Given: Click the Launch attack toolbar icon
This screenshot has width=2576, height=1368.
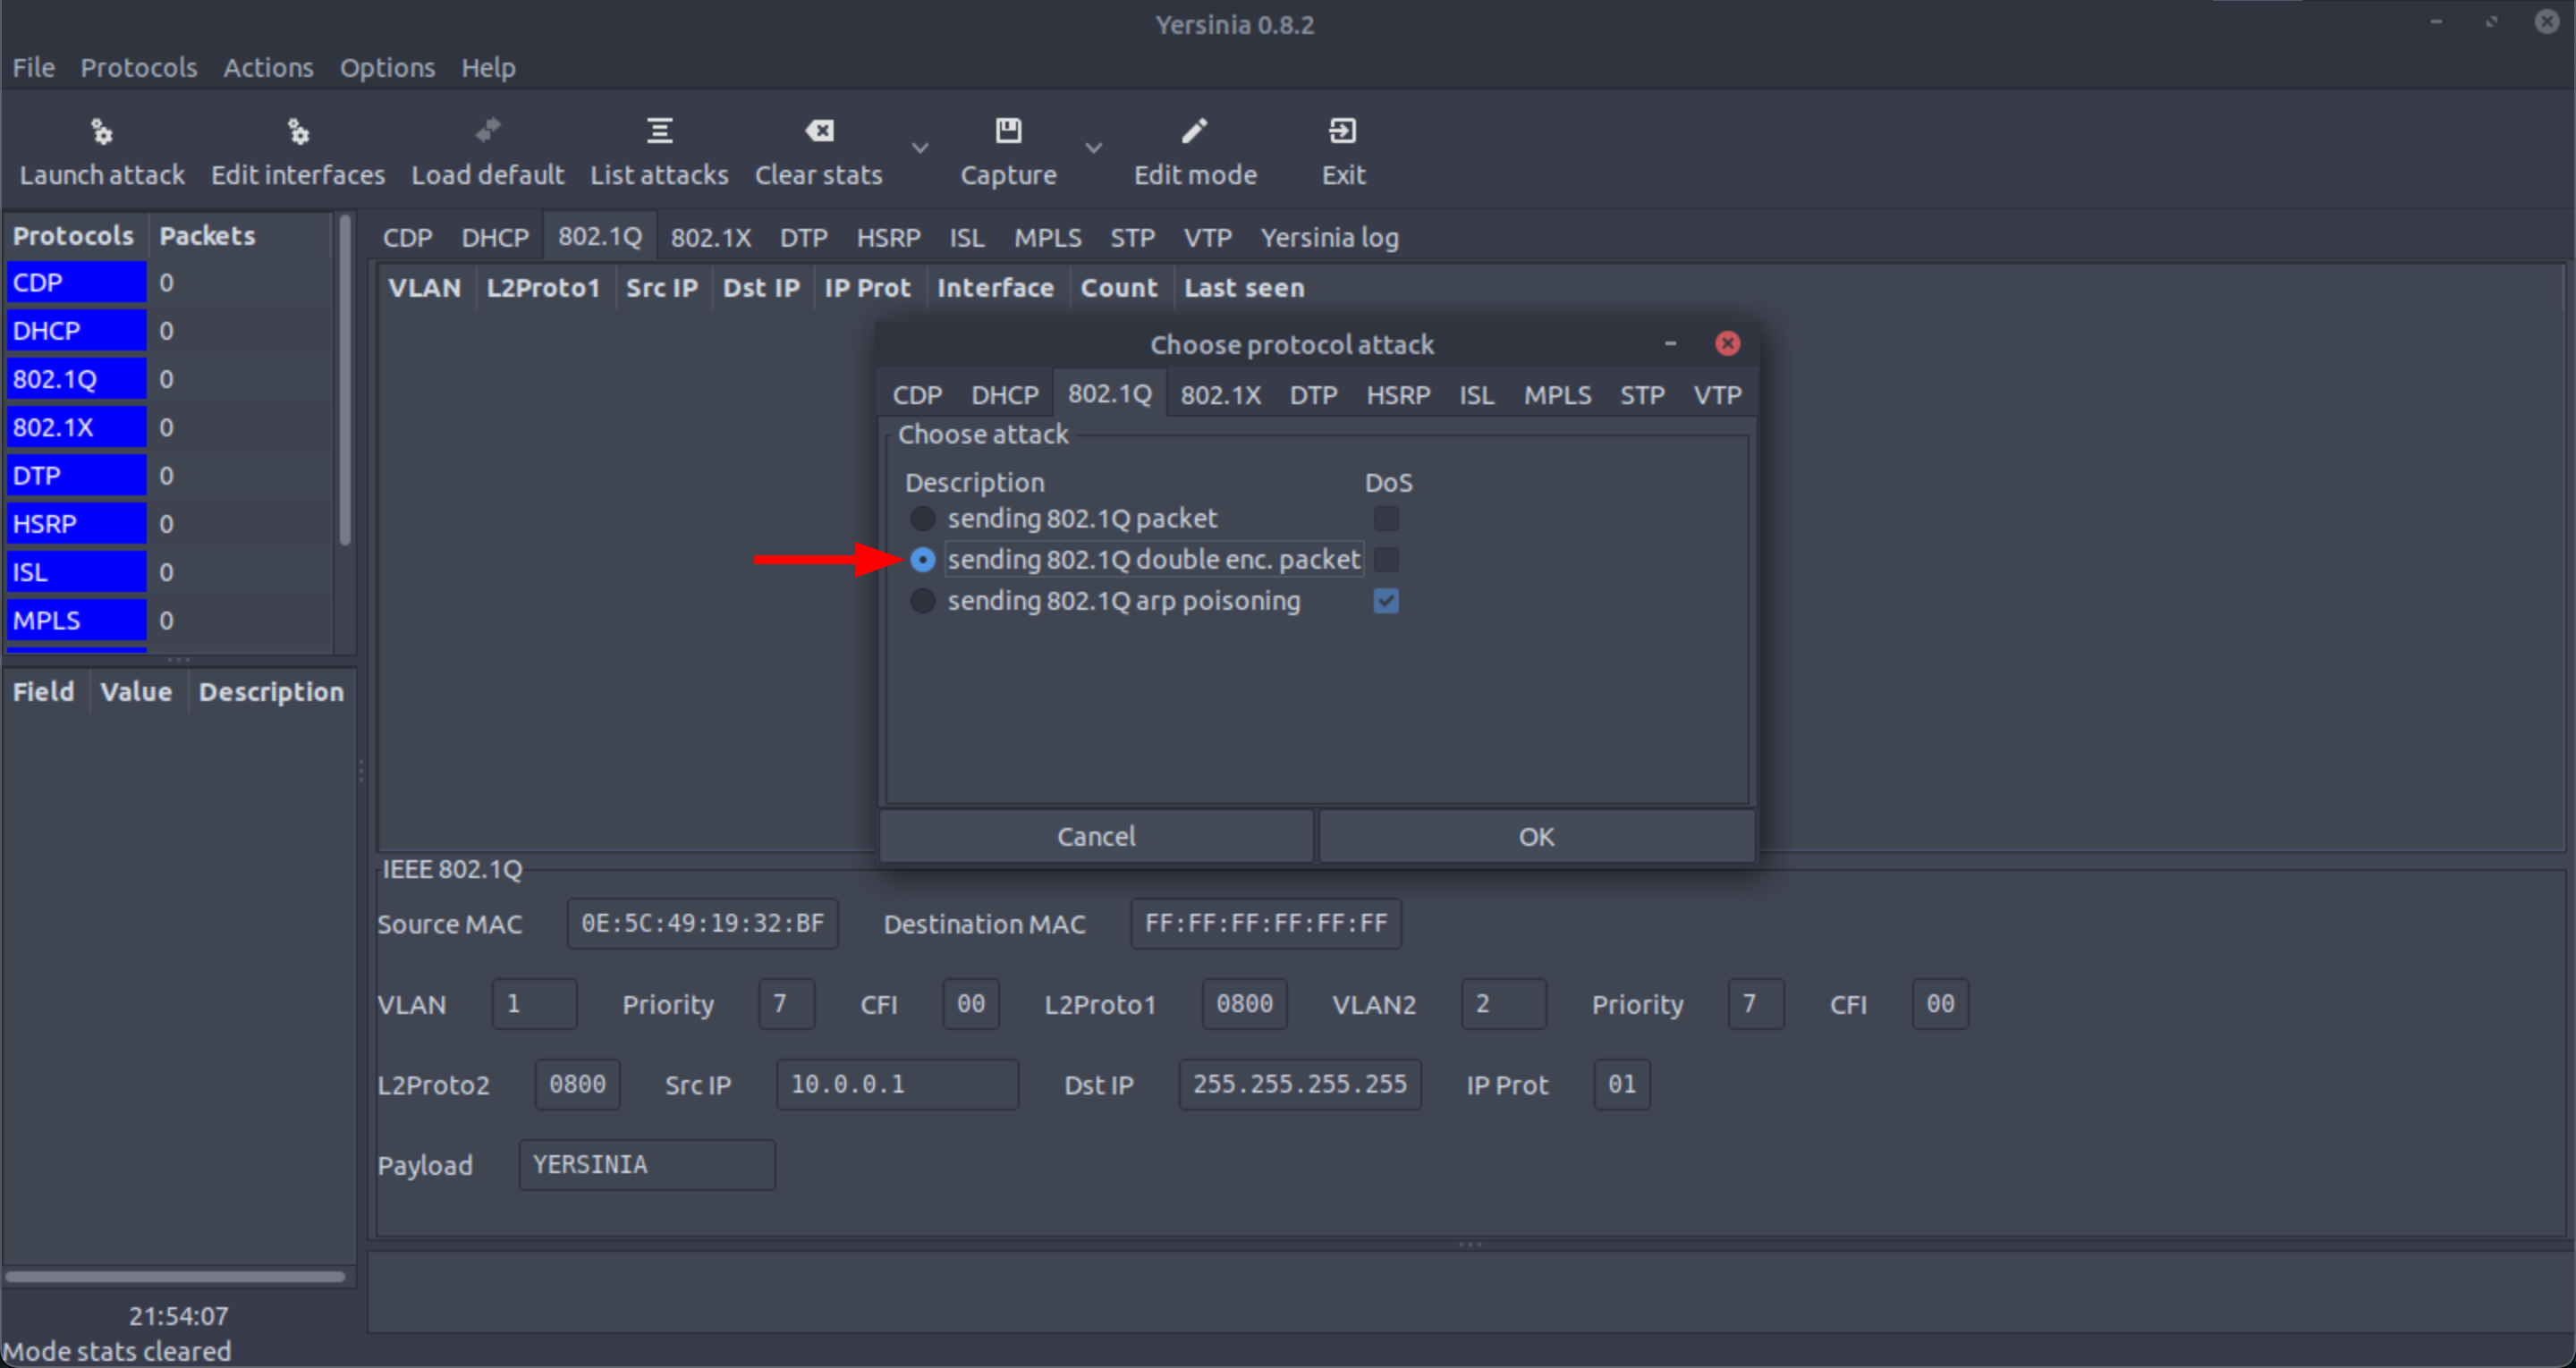Looking at the screenshot, I should click(102, 131).
